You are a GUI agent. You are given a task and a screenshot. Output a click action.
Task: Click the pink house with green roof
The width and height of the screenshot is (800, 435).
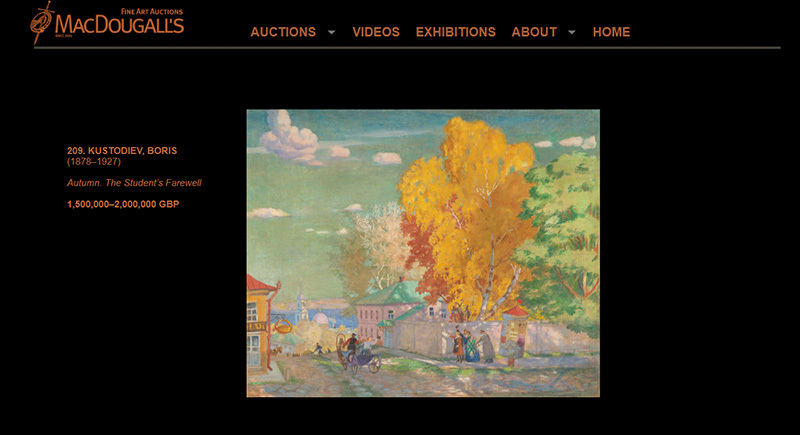[393, 314]
